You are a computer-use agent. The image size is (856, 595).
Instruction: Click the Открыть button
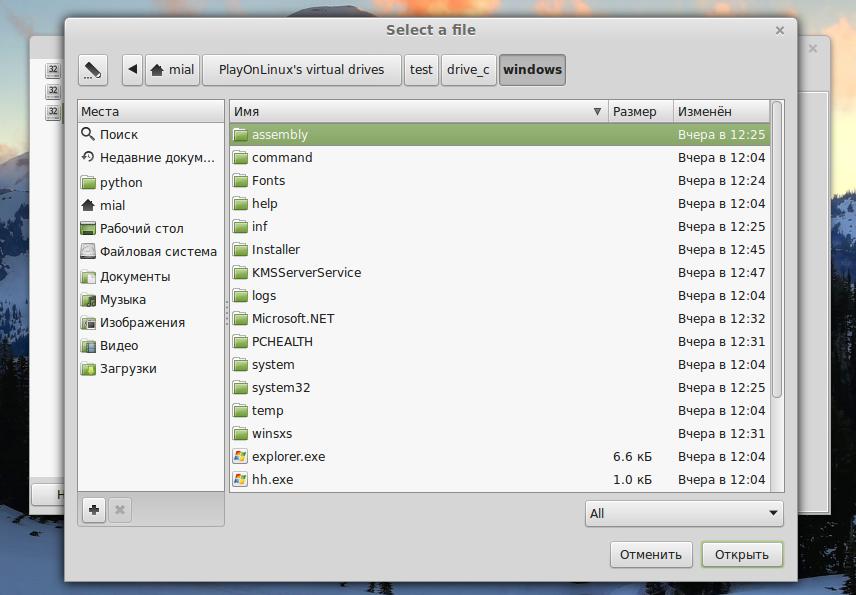pyautogui.click(x=742, y=555)
